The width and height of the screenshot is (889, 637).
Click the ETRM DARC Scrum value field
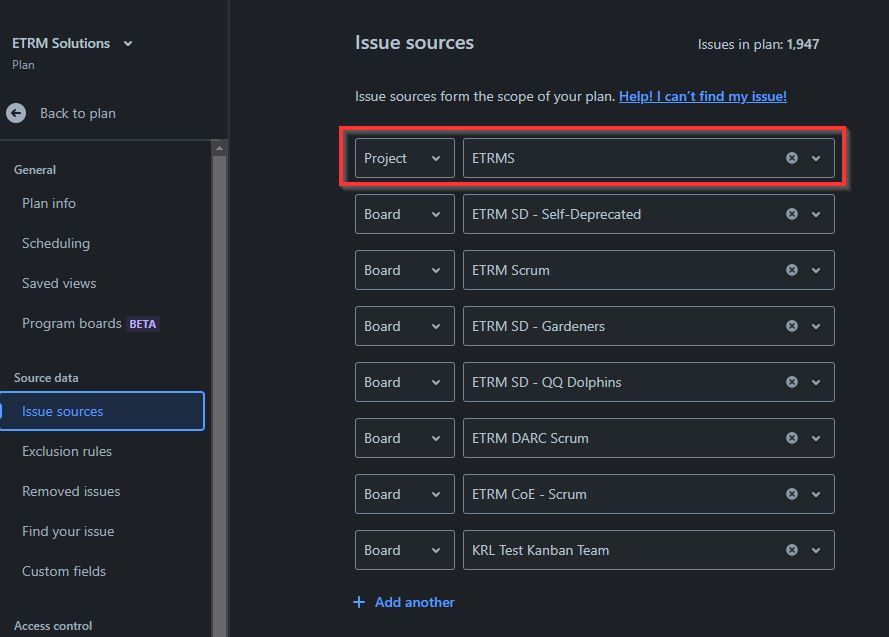[x=649, y=438]
